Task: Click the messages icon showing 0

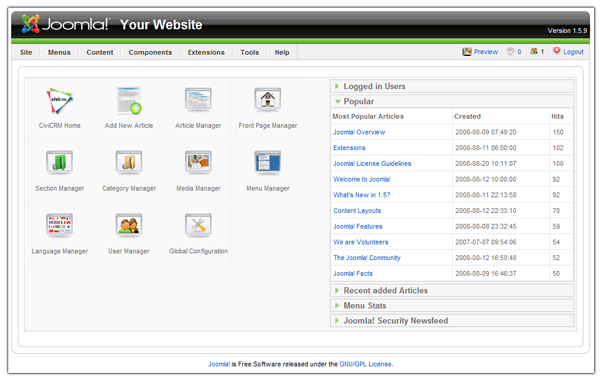Action: point(511,51)
